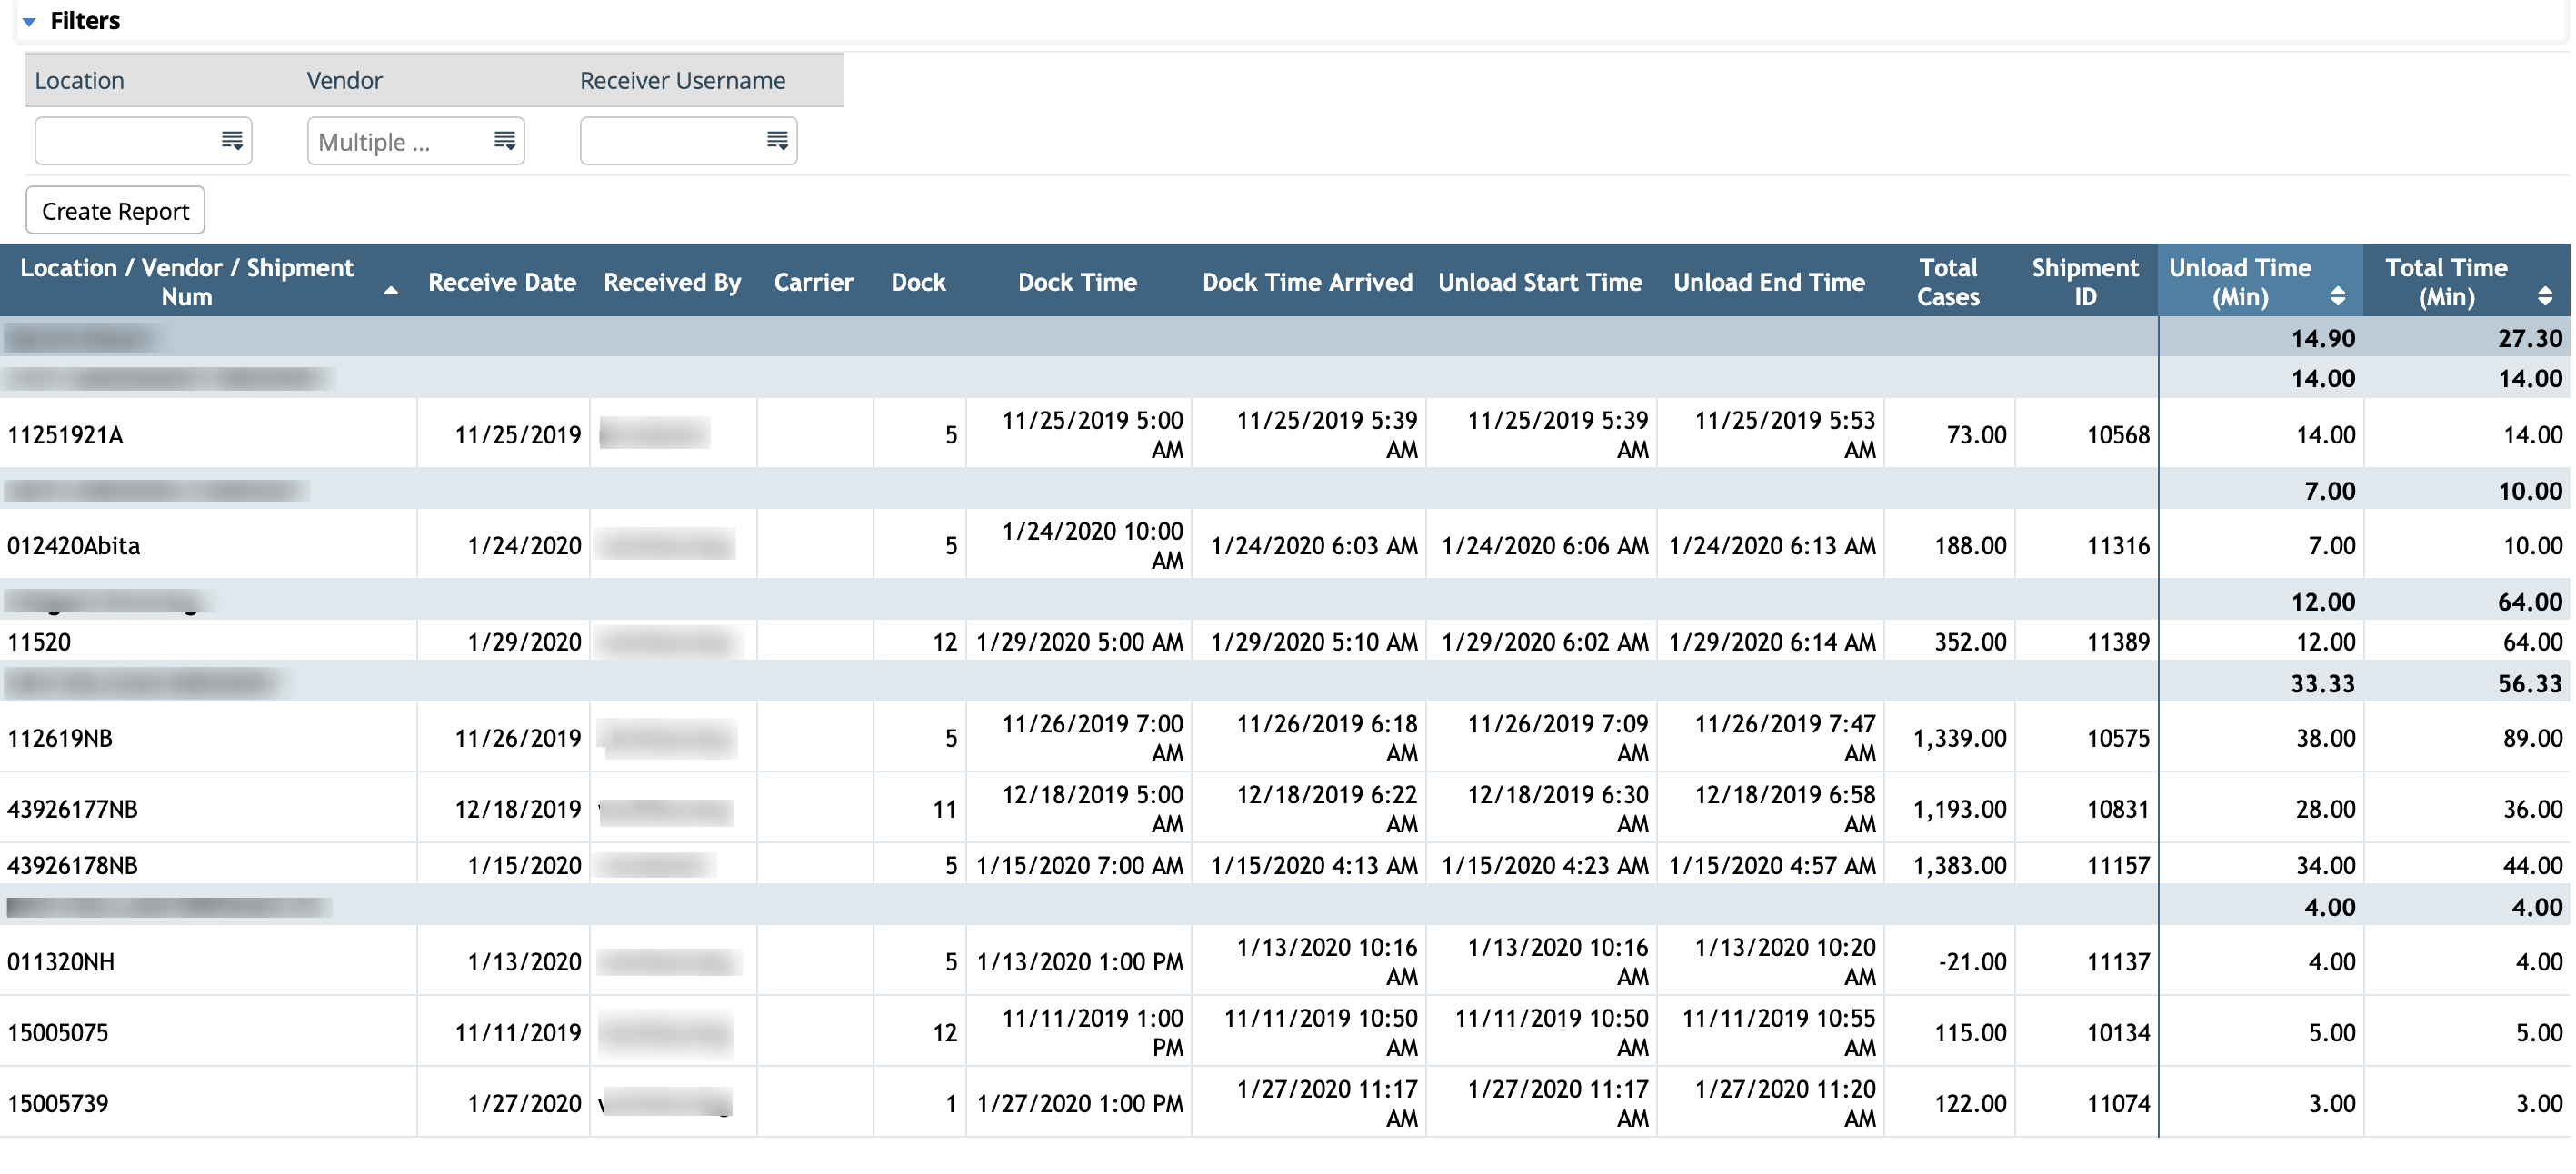Screen dimensions: 2576x1174
Task: Open the Vendor filter picker icon
Action: (505, 140)
